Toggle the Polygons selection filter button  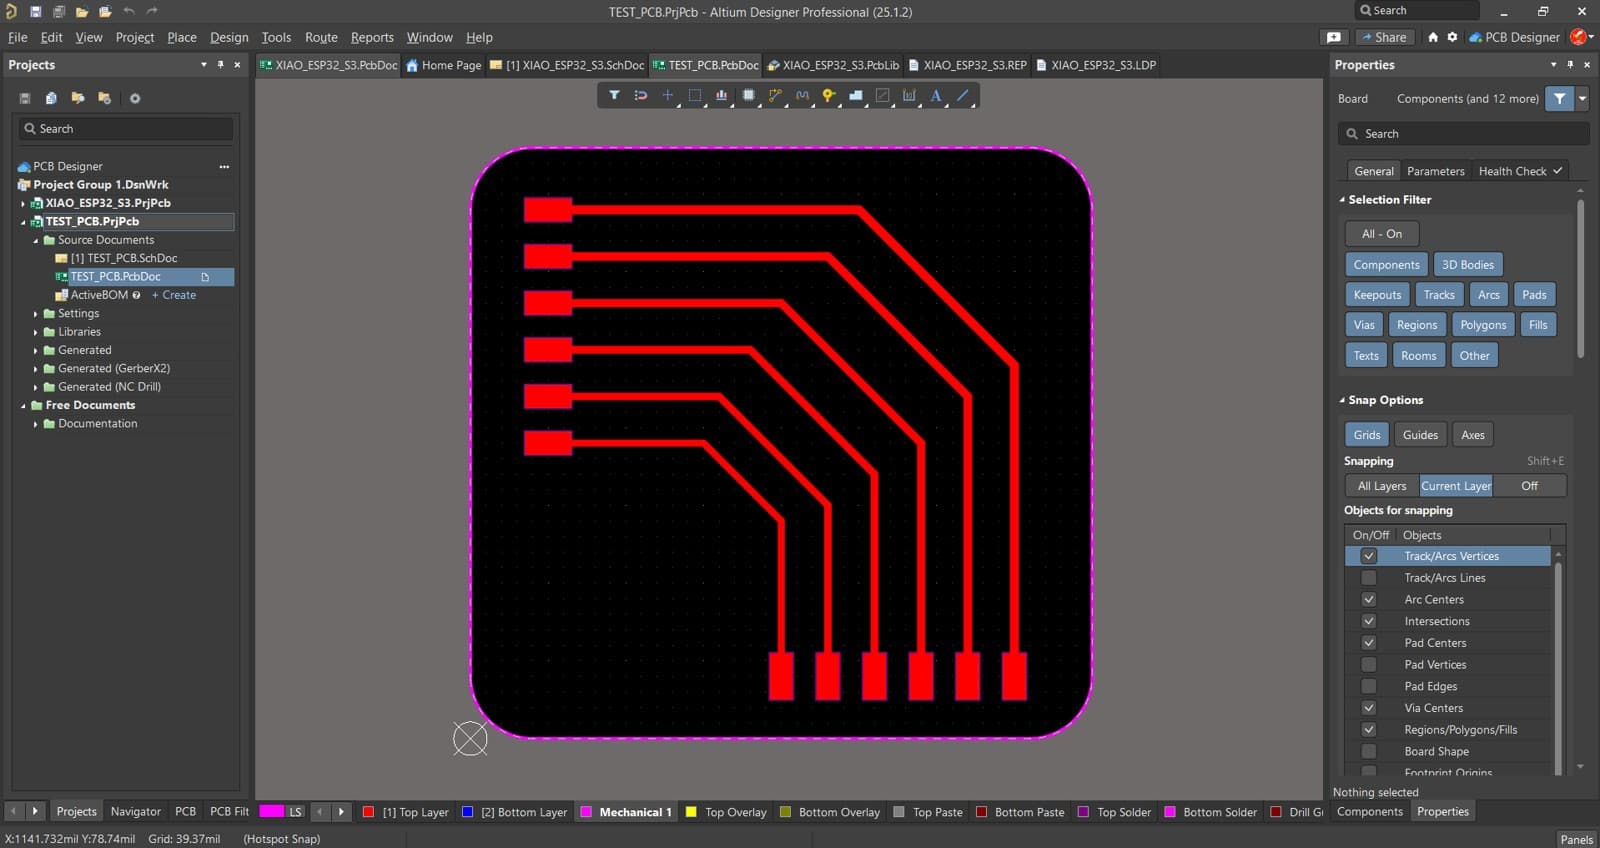click(1483, 325)
